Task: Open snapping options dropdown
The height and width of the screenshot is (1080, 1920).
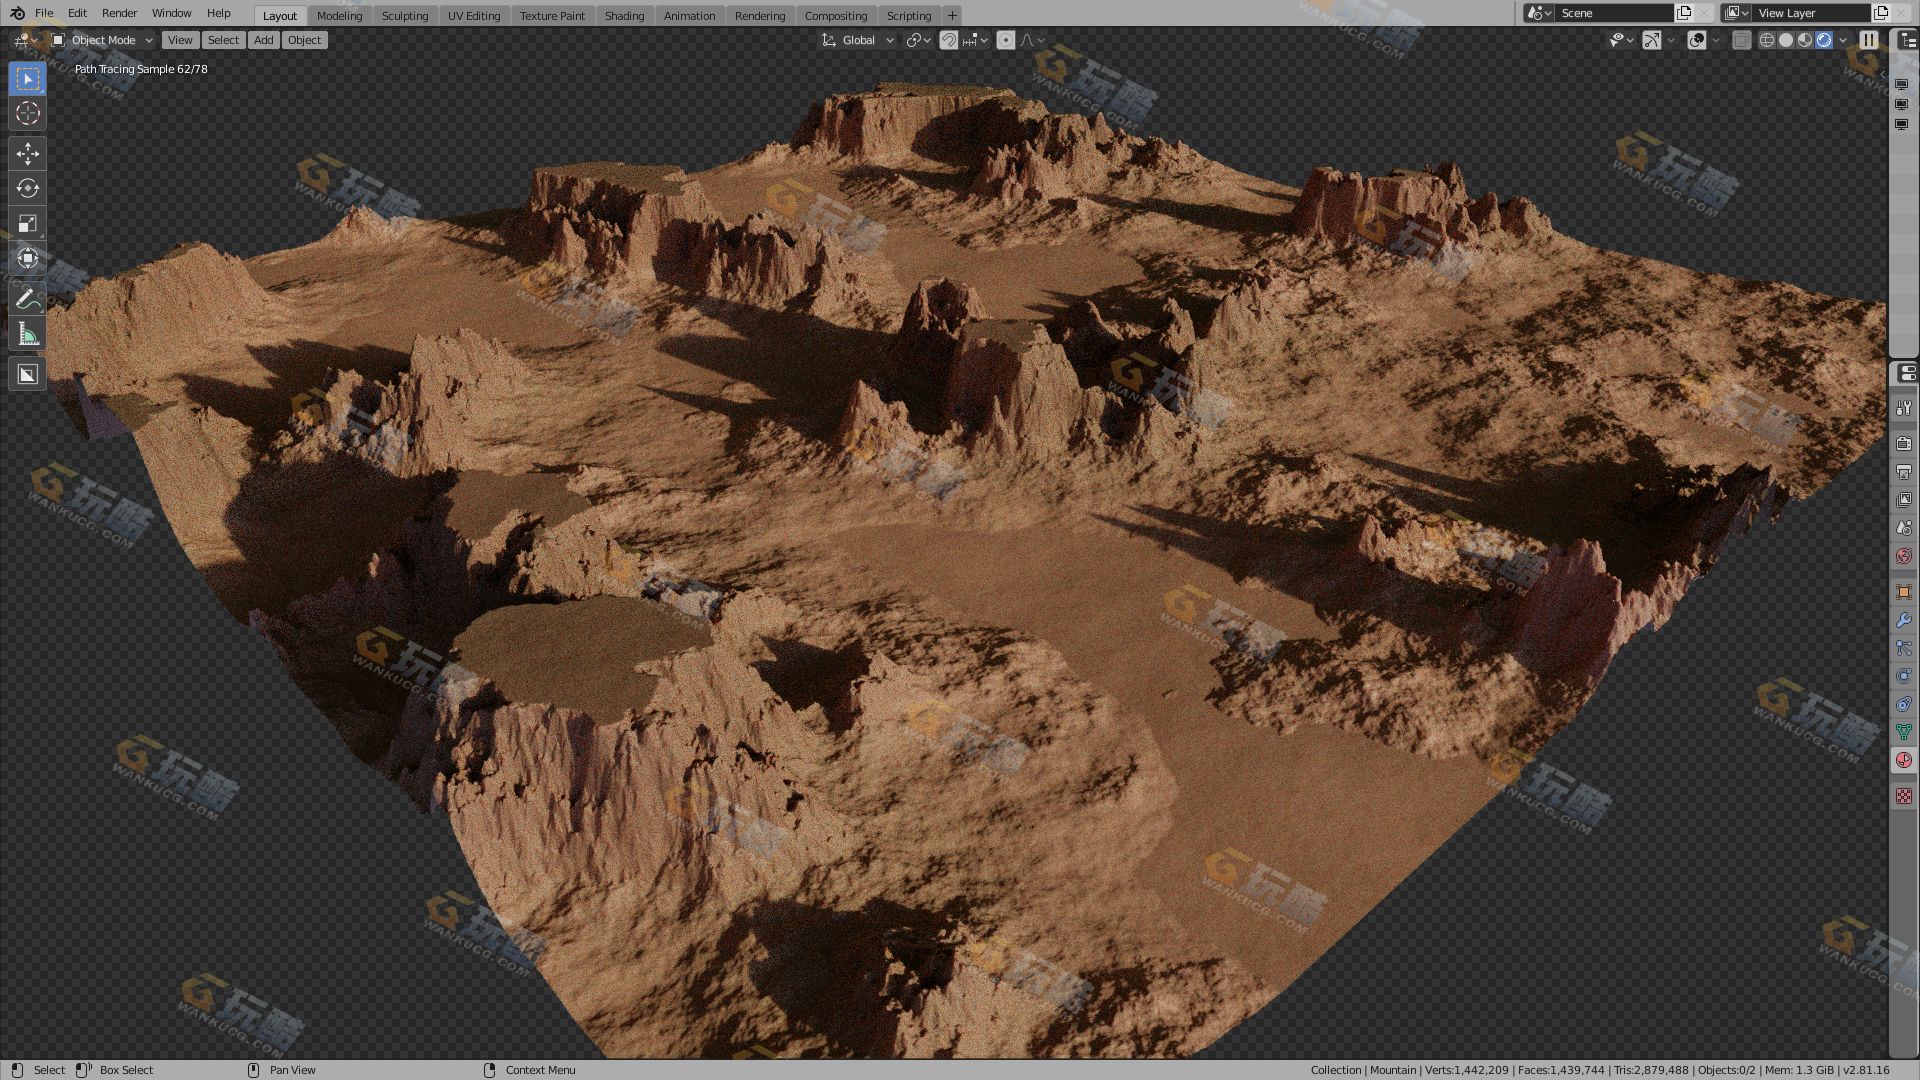Action: [975, 40]
